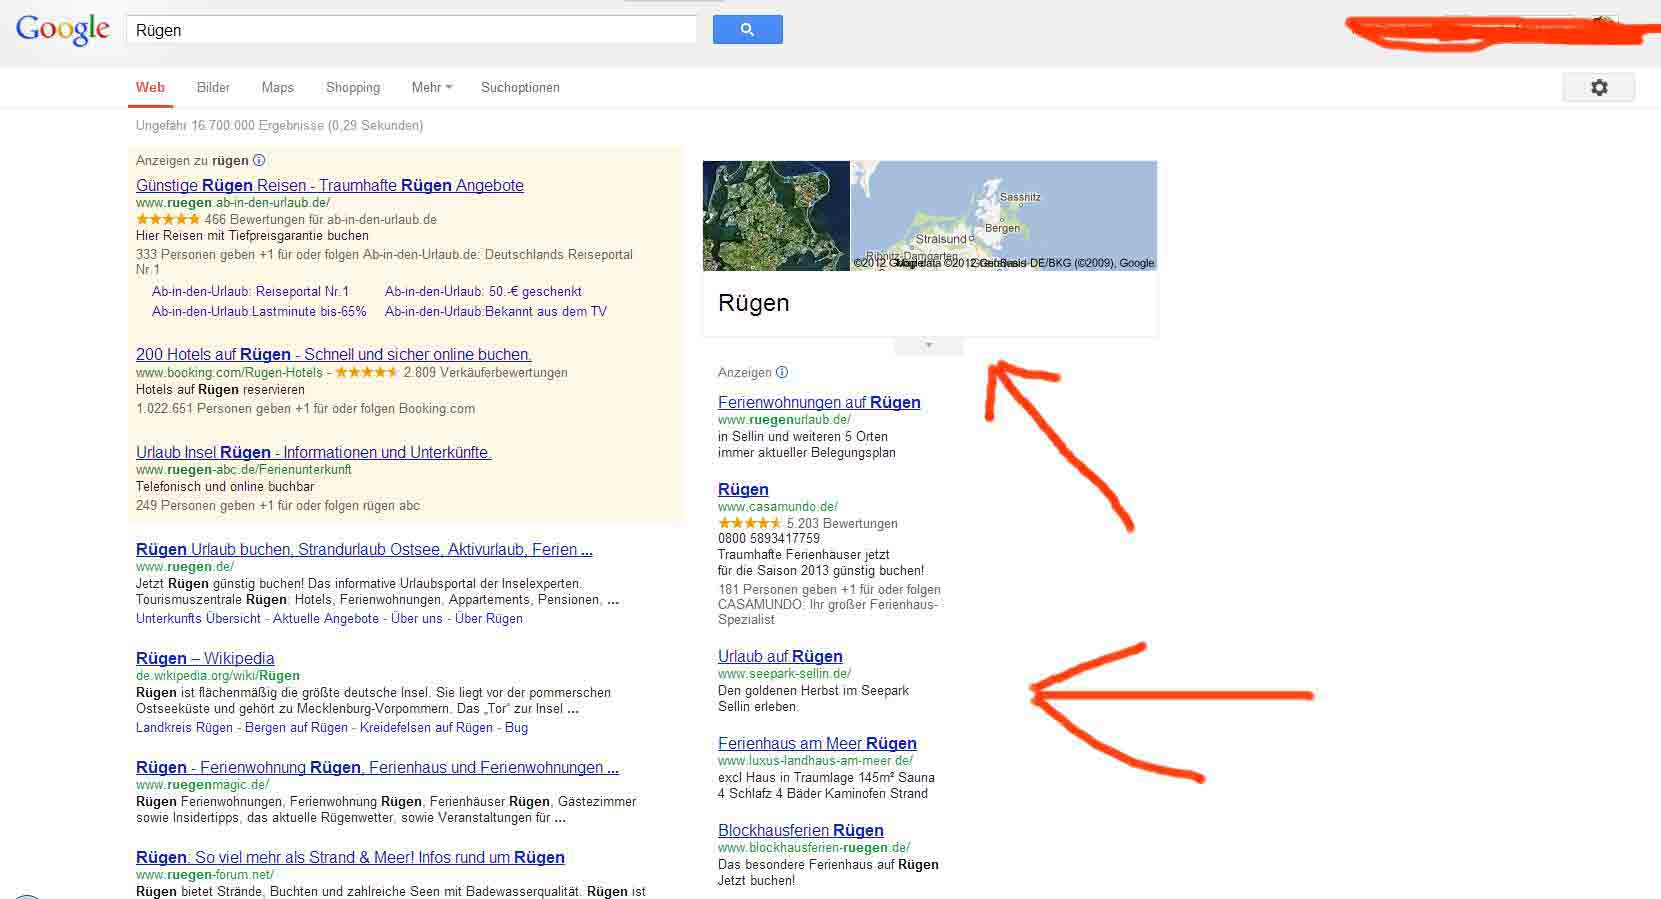Click '5.203 Bewertungen' casamundo rating text
Screen dimensions: 1661x899
(842, 524)
